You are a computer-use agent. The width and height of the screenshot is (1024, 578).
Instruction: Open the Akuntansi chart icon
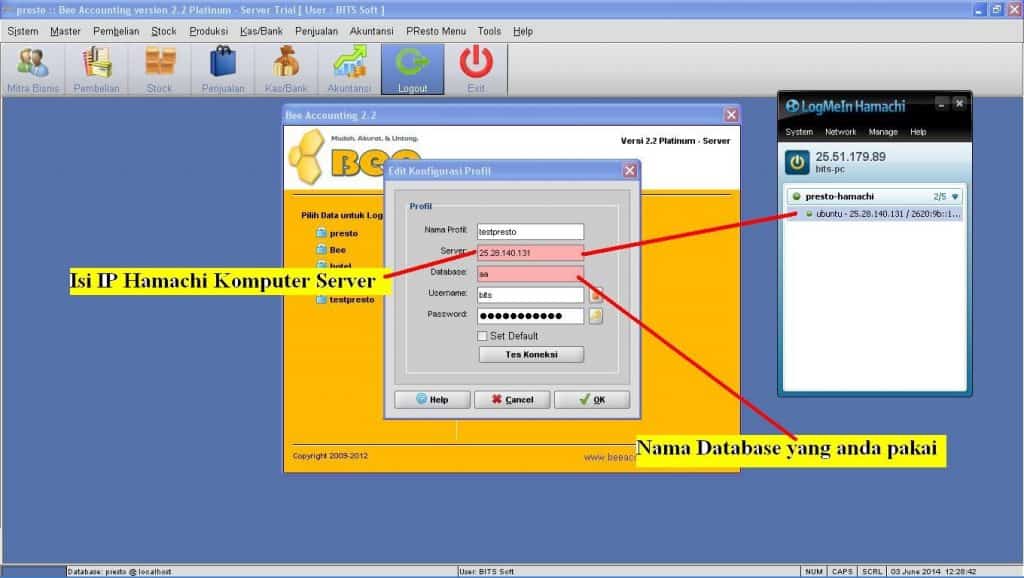pos(349,64)
